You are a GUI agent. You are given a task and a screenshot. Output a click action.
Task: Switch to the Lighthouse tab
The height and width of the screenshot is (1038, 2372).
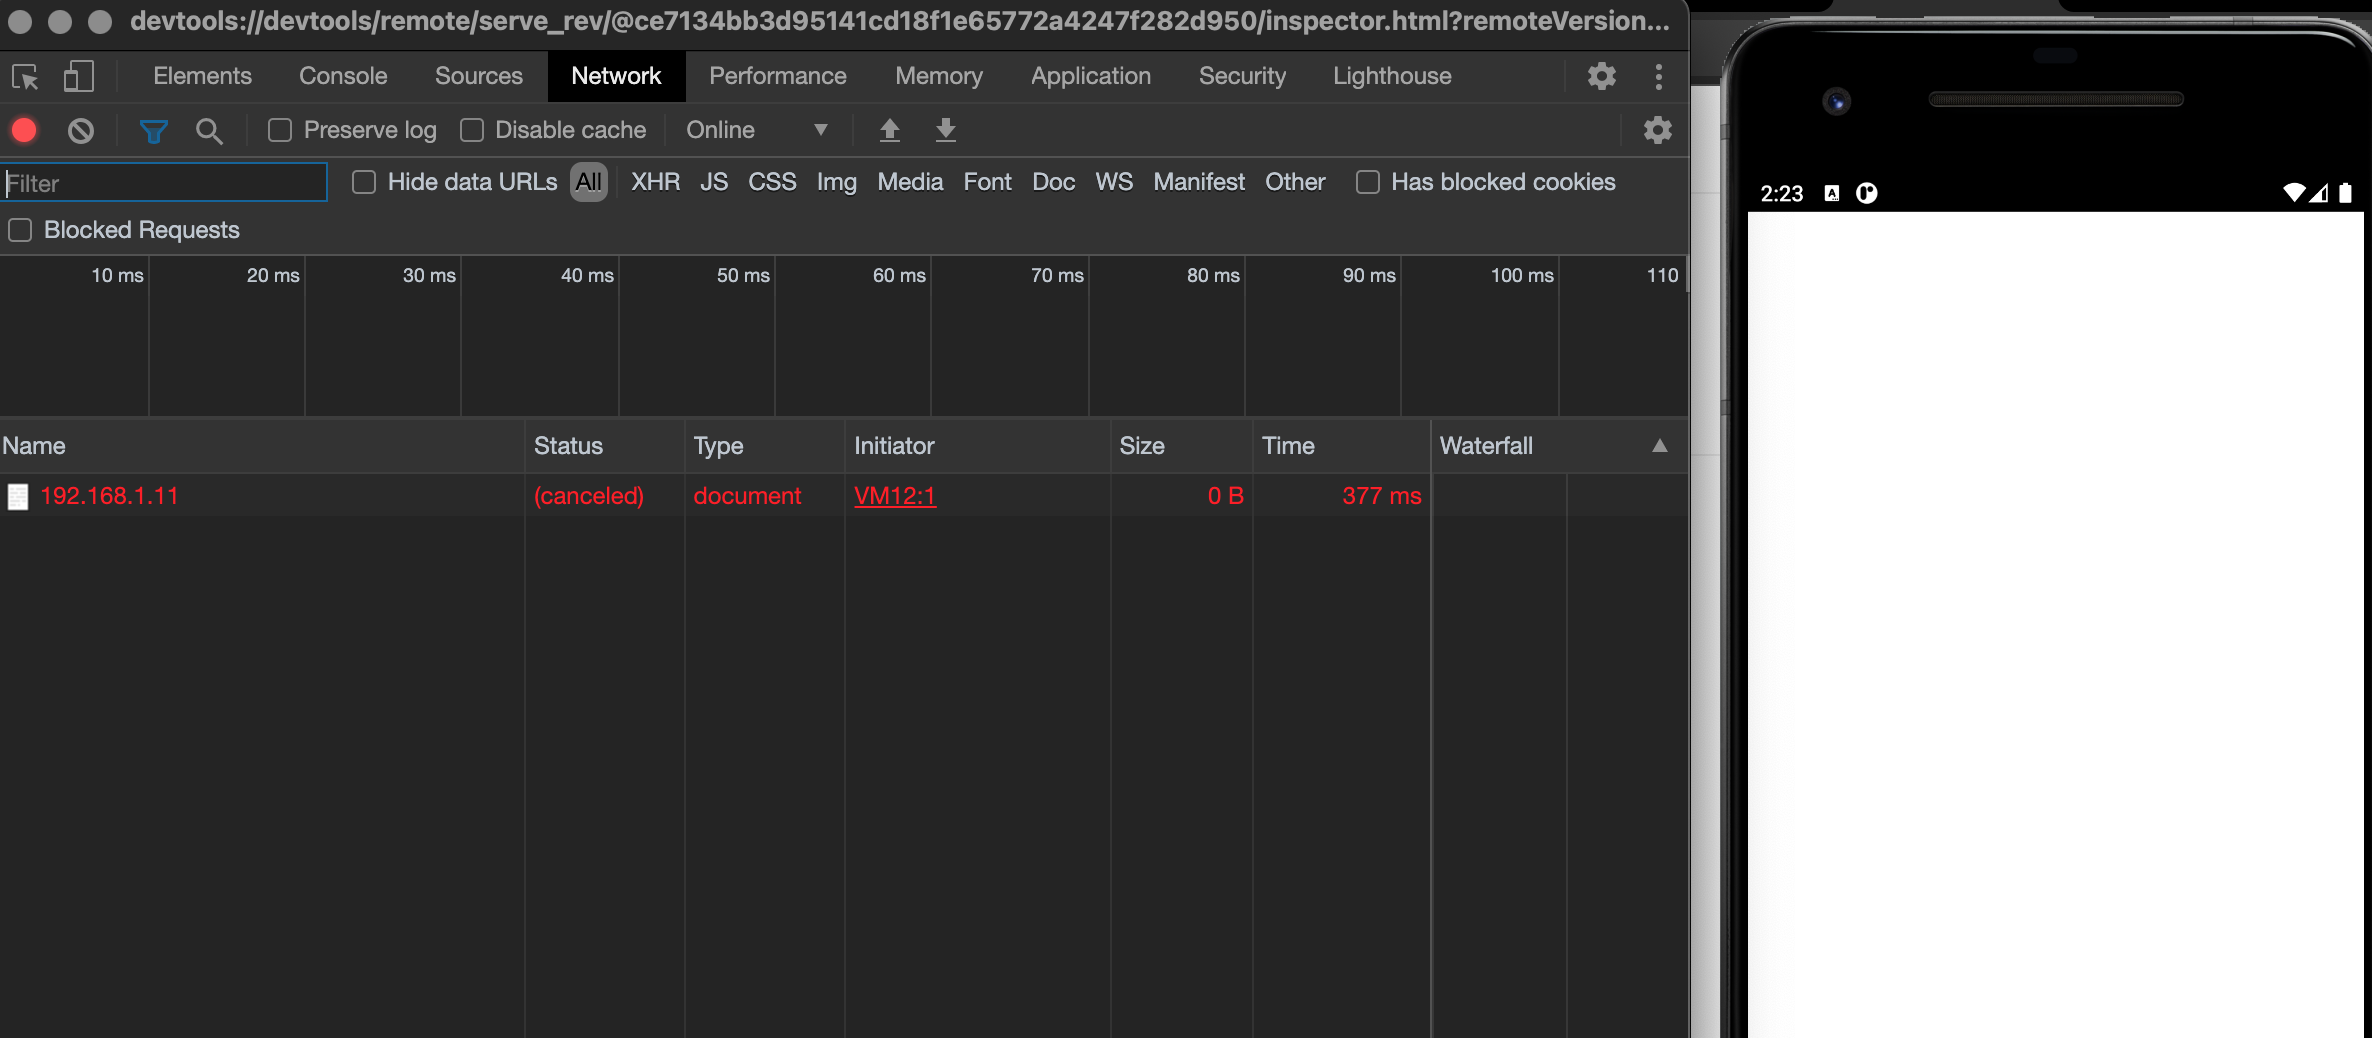point(1392,76)
